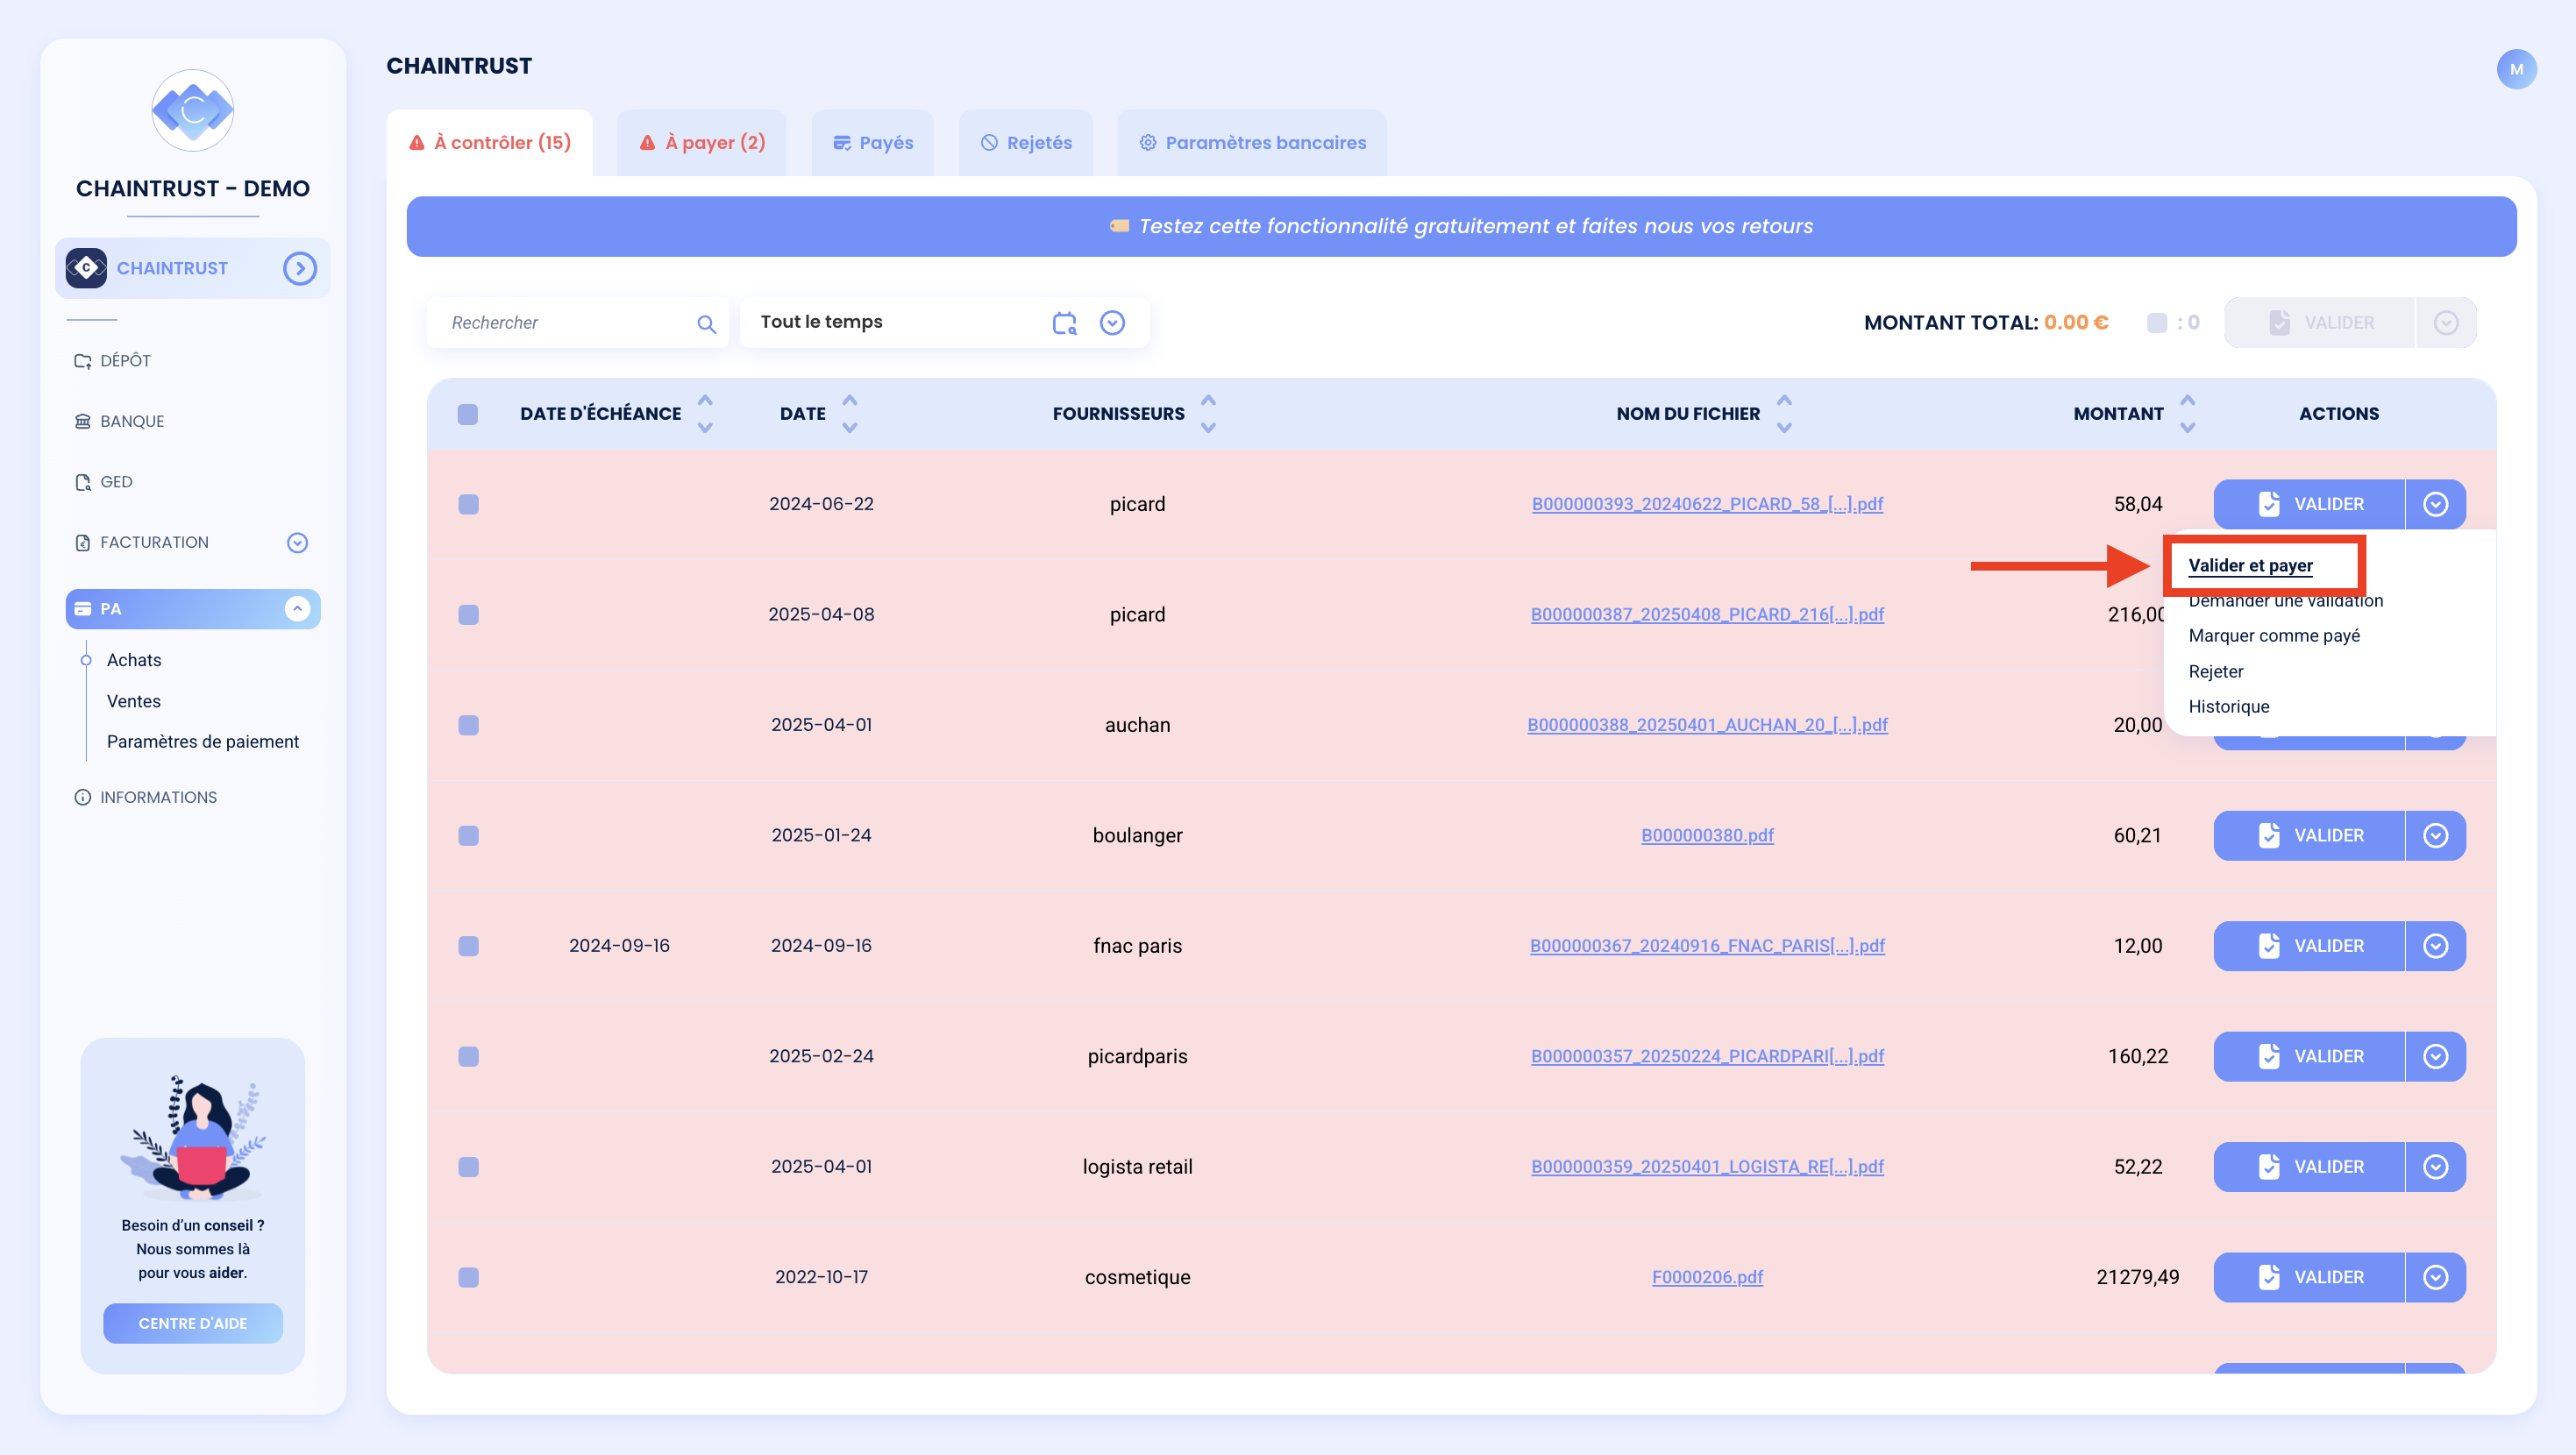Switch to the À payer (2) tab
This screenshot has width=2576, height=1455.
click(702, 143)
